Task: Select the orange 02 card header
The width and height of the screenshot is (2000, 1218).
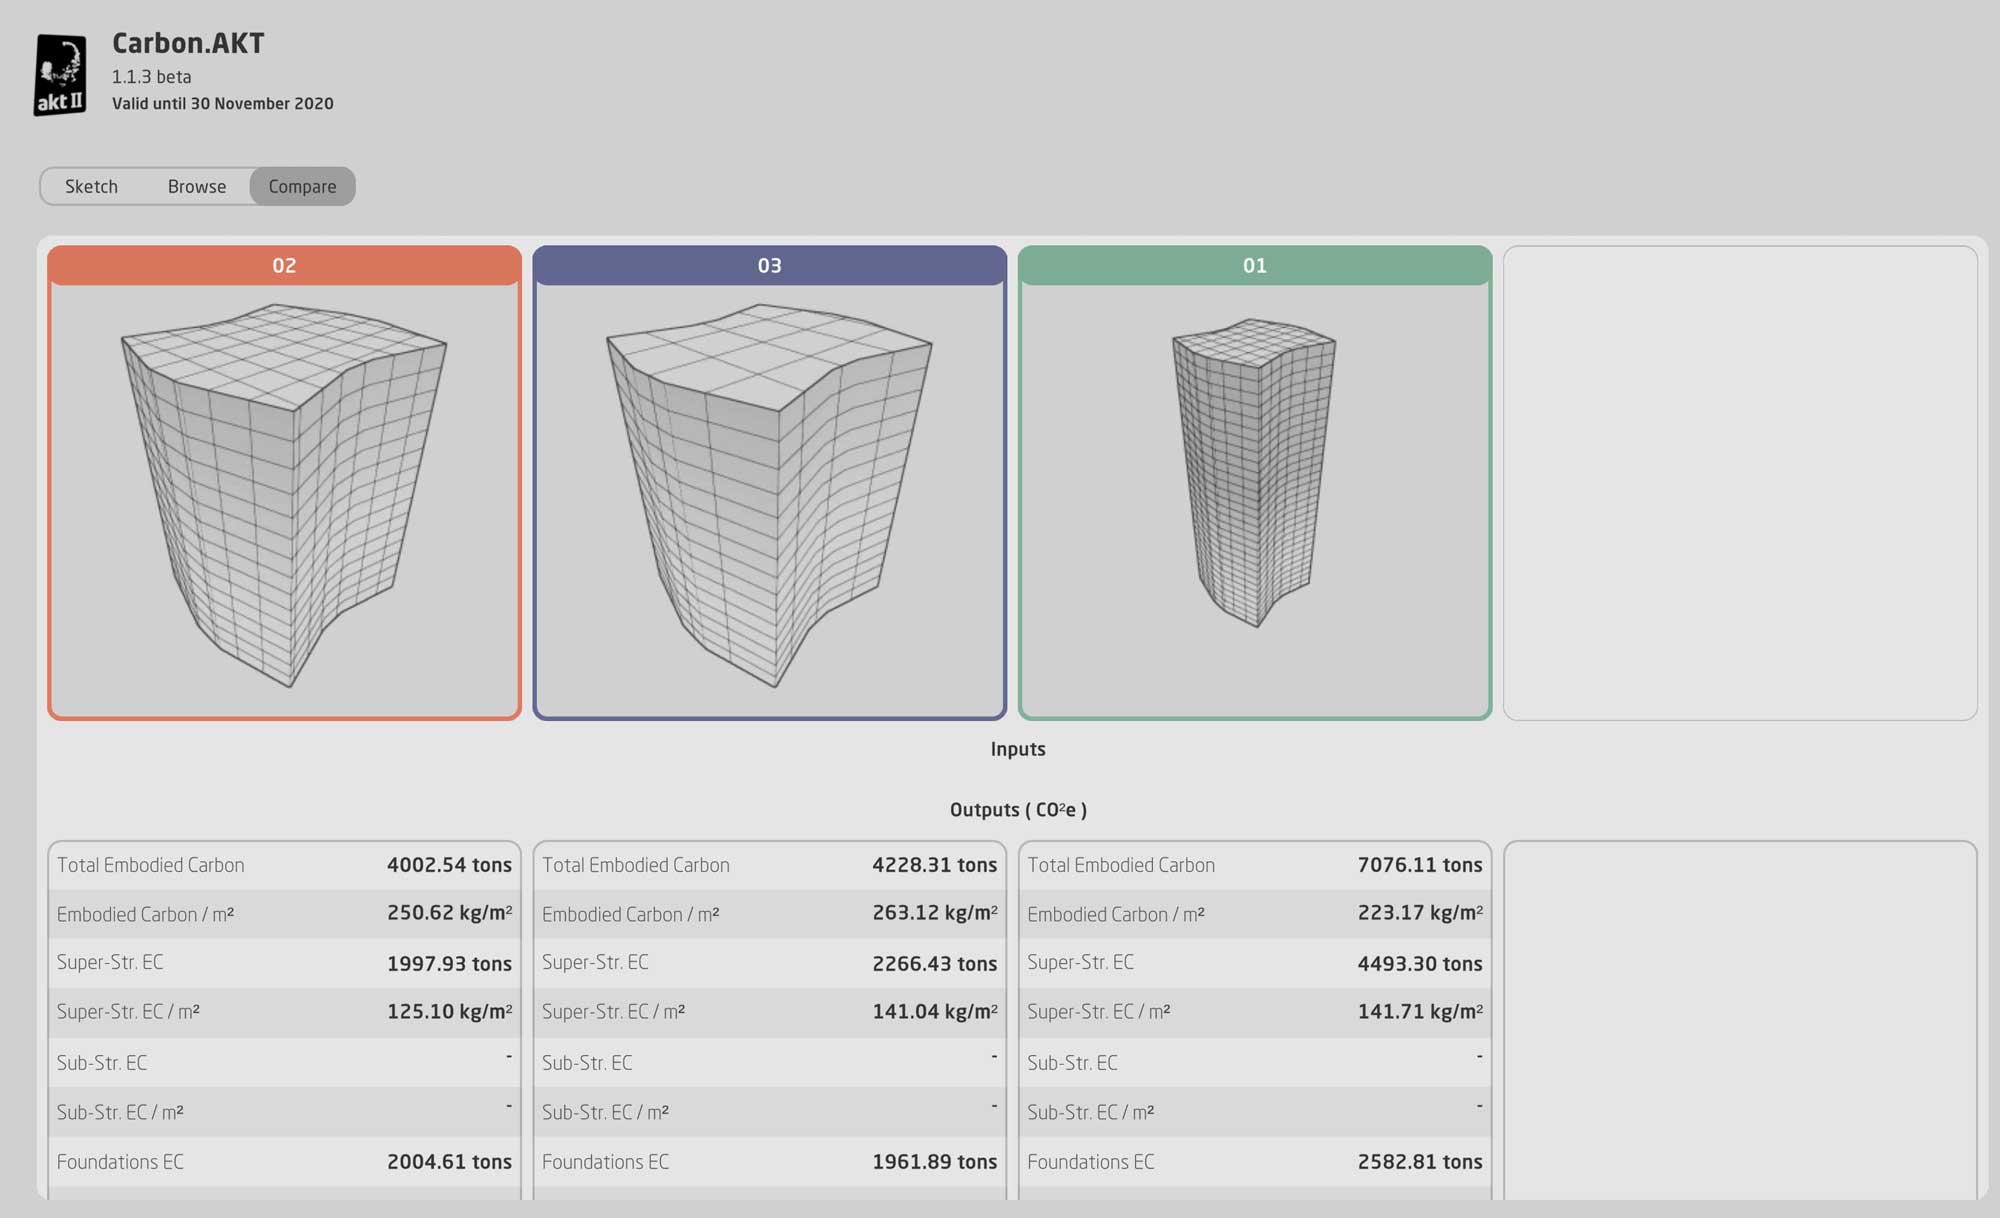Action: pyautogui.click(x=284, y=266)
